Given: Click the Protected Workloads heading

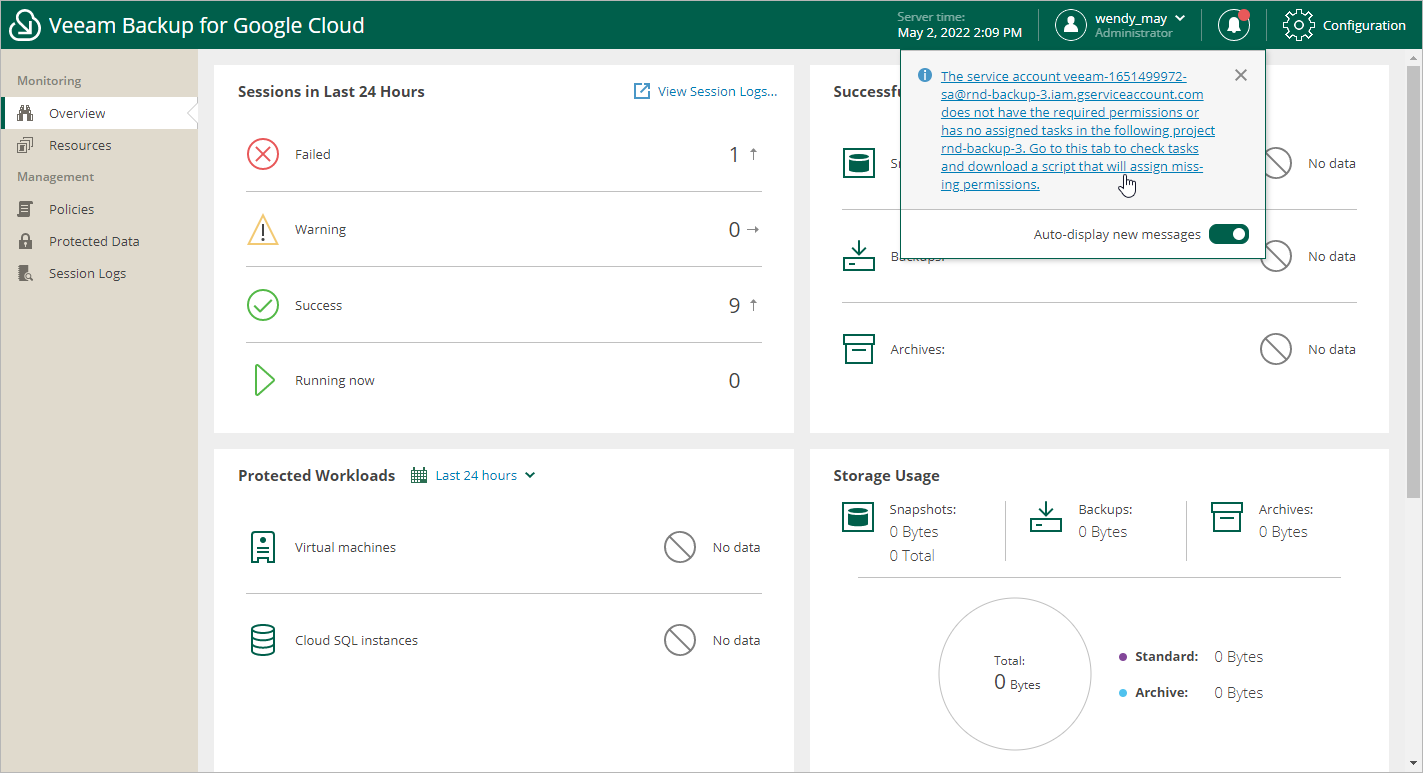Looking at the screenshot, I should (317, 475).
